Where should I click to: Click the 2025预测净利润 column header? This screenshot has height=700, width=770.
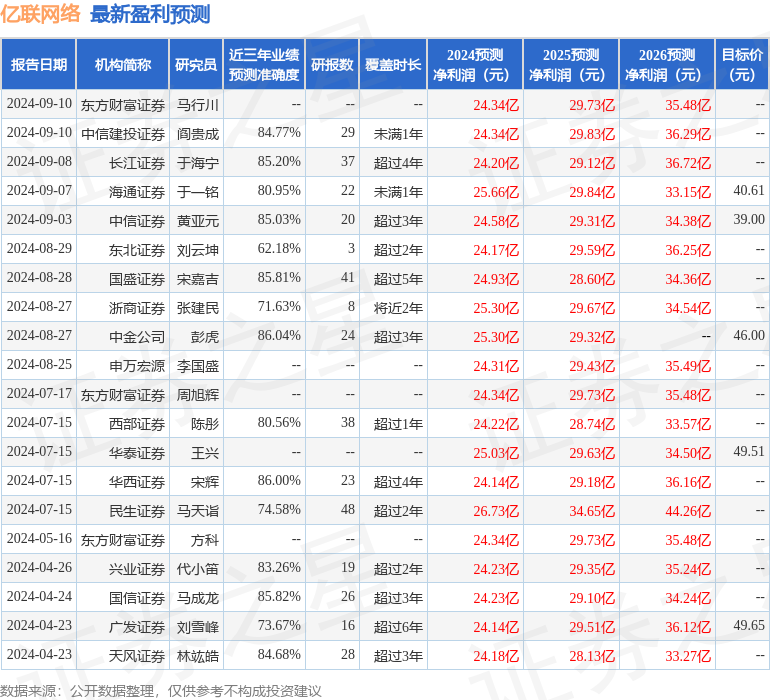571,65
